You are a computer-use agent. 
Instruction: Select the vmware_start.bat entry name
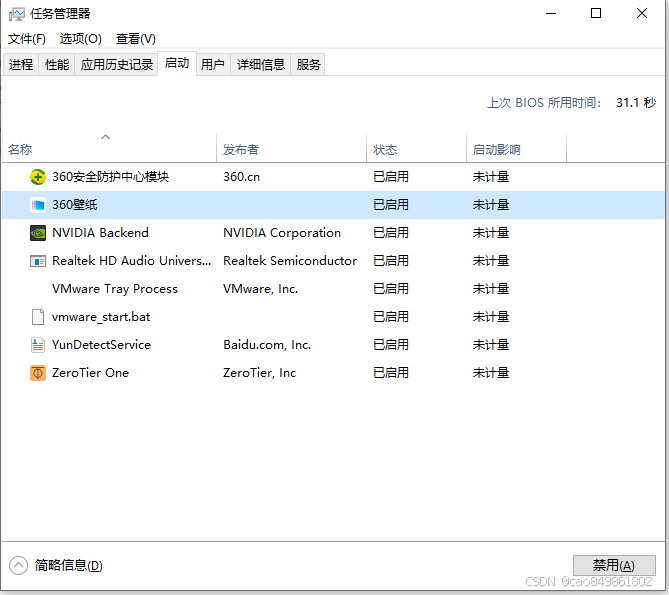(x=101, y=317)
